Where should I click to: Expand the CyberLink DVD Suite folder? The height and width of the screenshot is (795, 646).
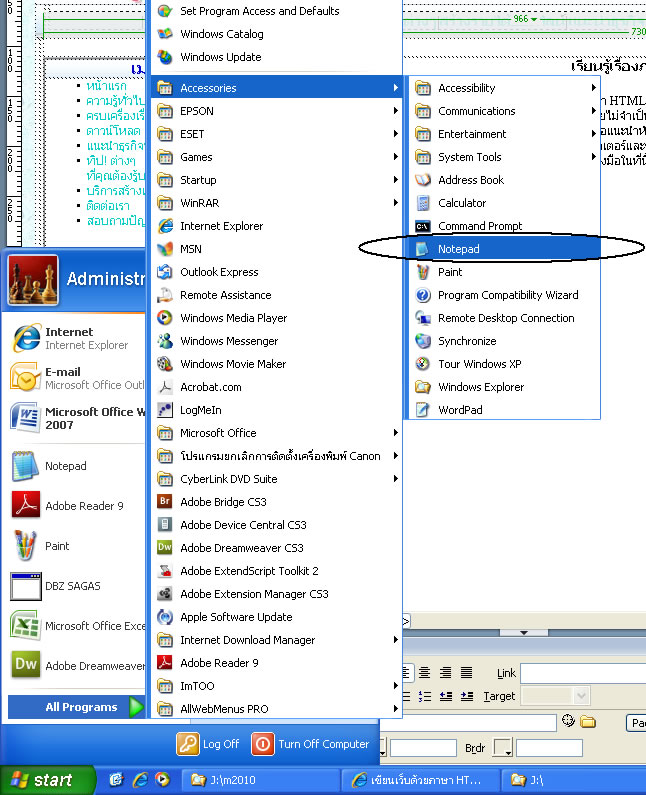pyautogui.click(x=276, y=479)
